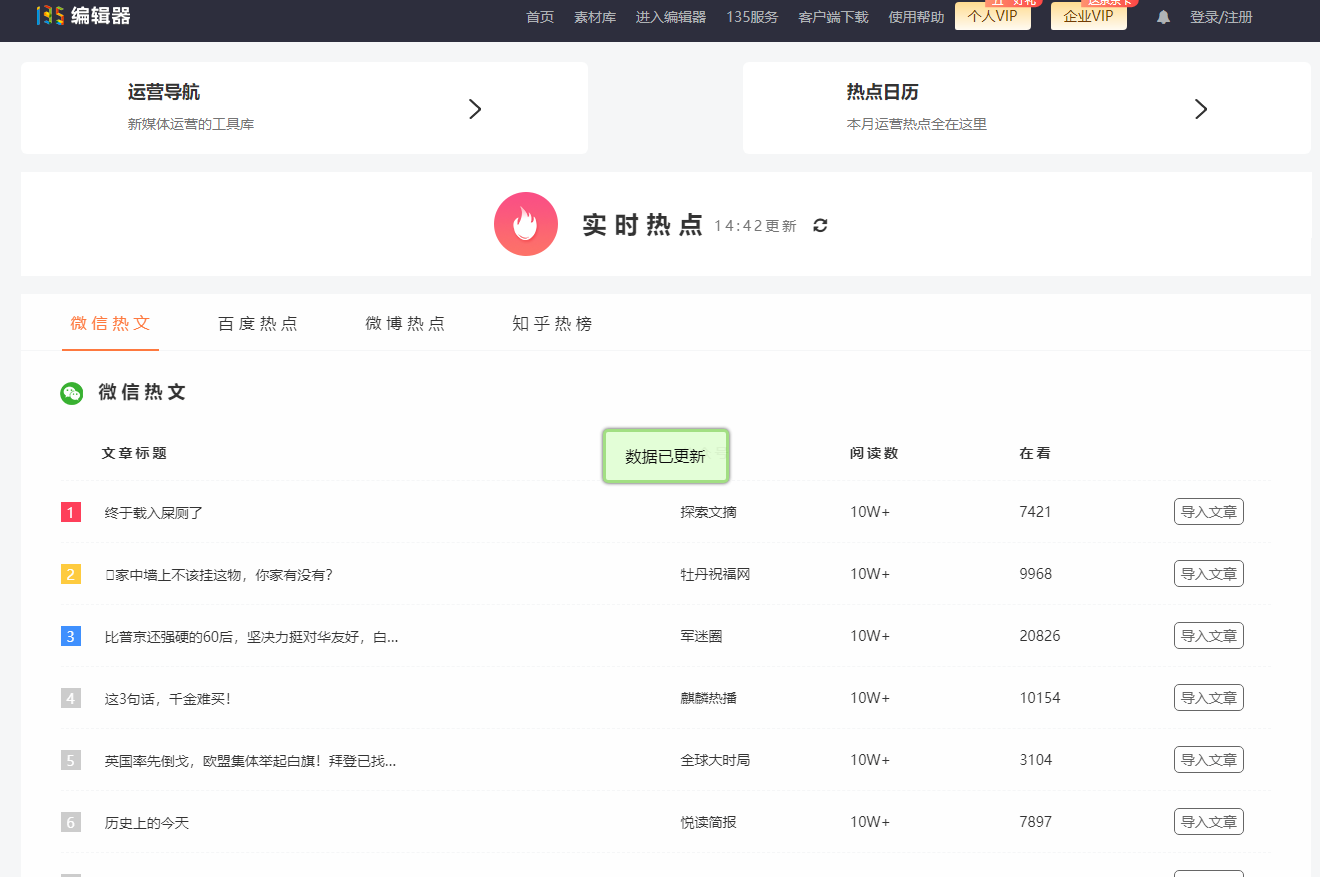1320x877 pixels.
Task: Click the 14:42更新 timestamp
Action: [756, 226]
